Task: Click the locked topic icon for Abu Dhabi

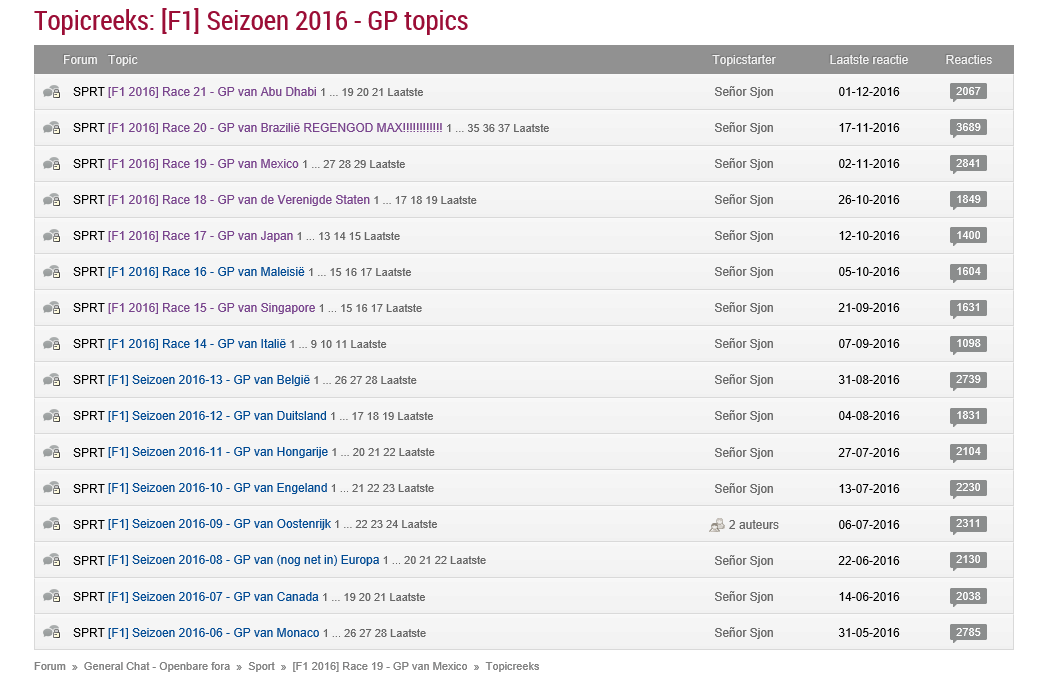Action: click(52, 92)
